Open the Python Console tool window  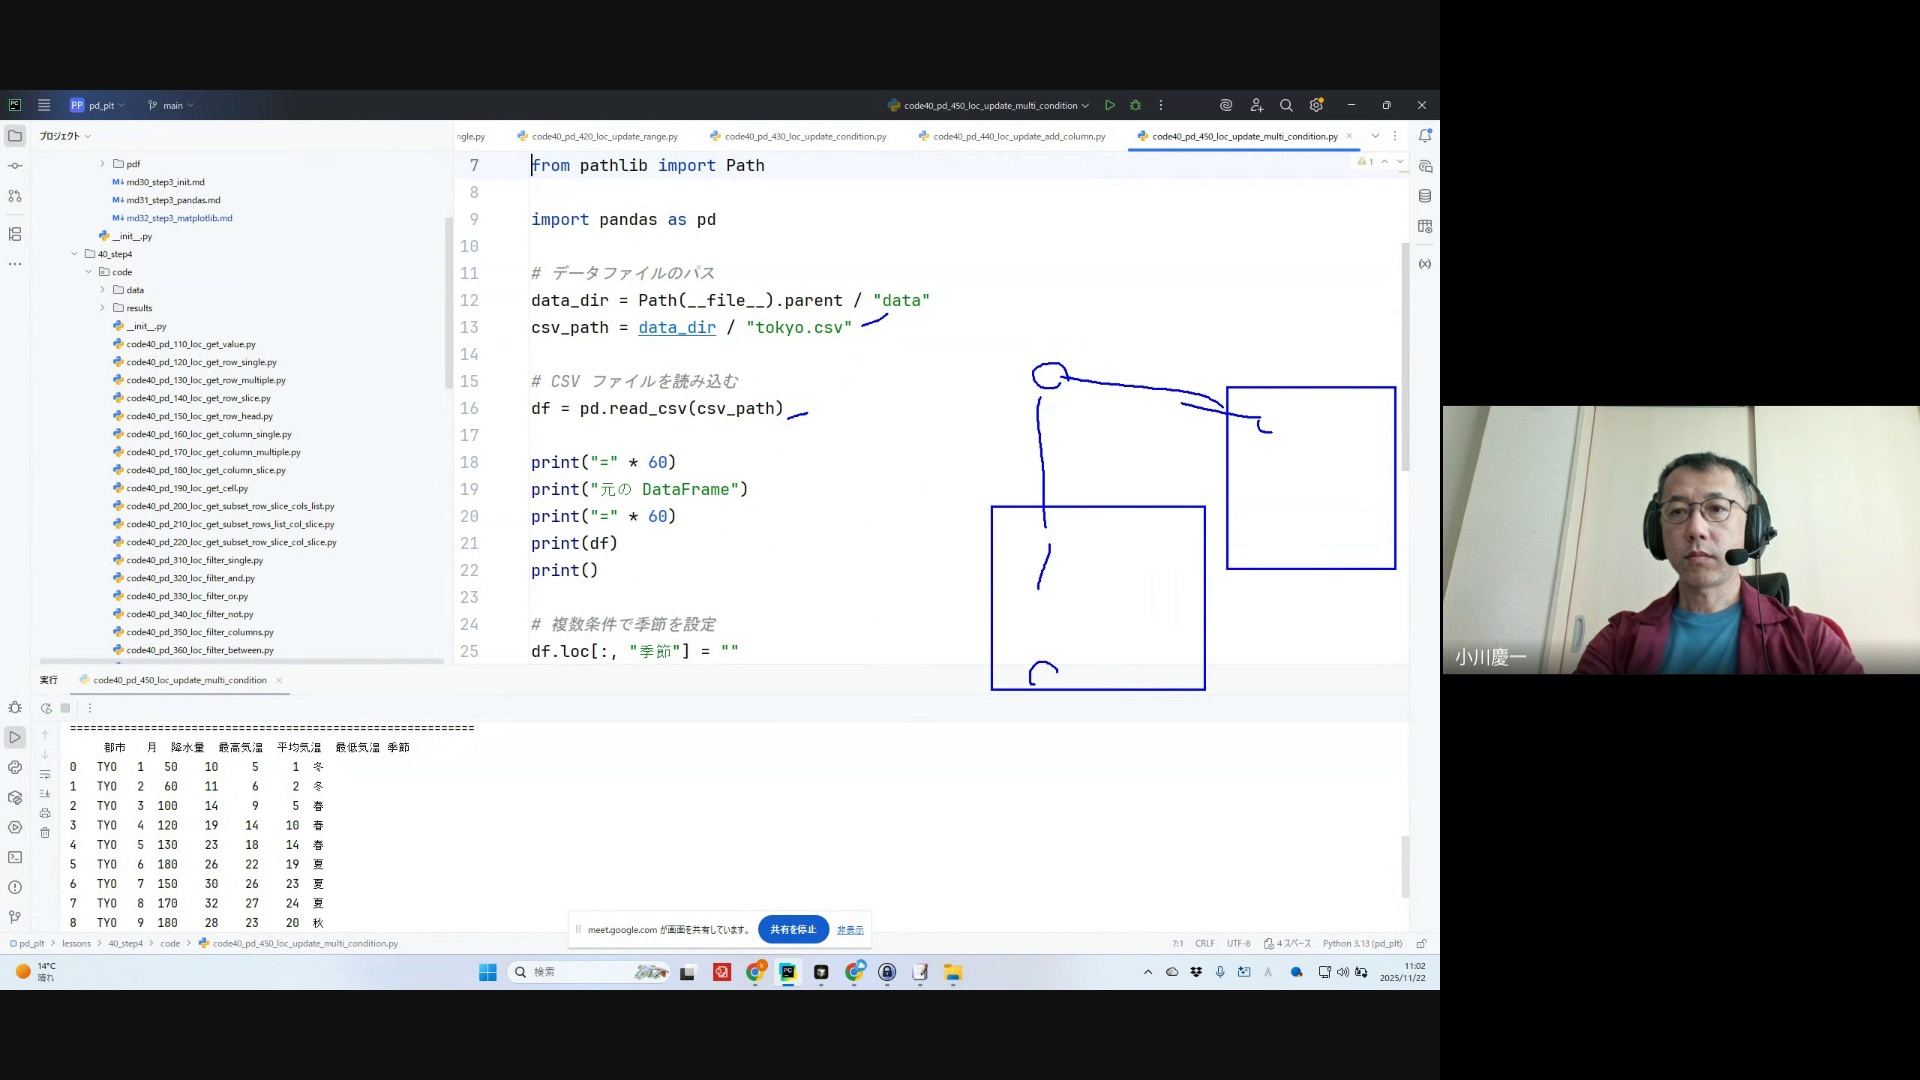point(15,768)
